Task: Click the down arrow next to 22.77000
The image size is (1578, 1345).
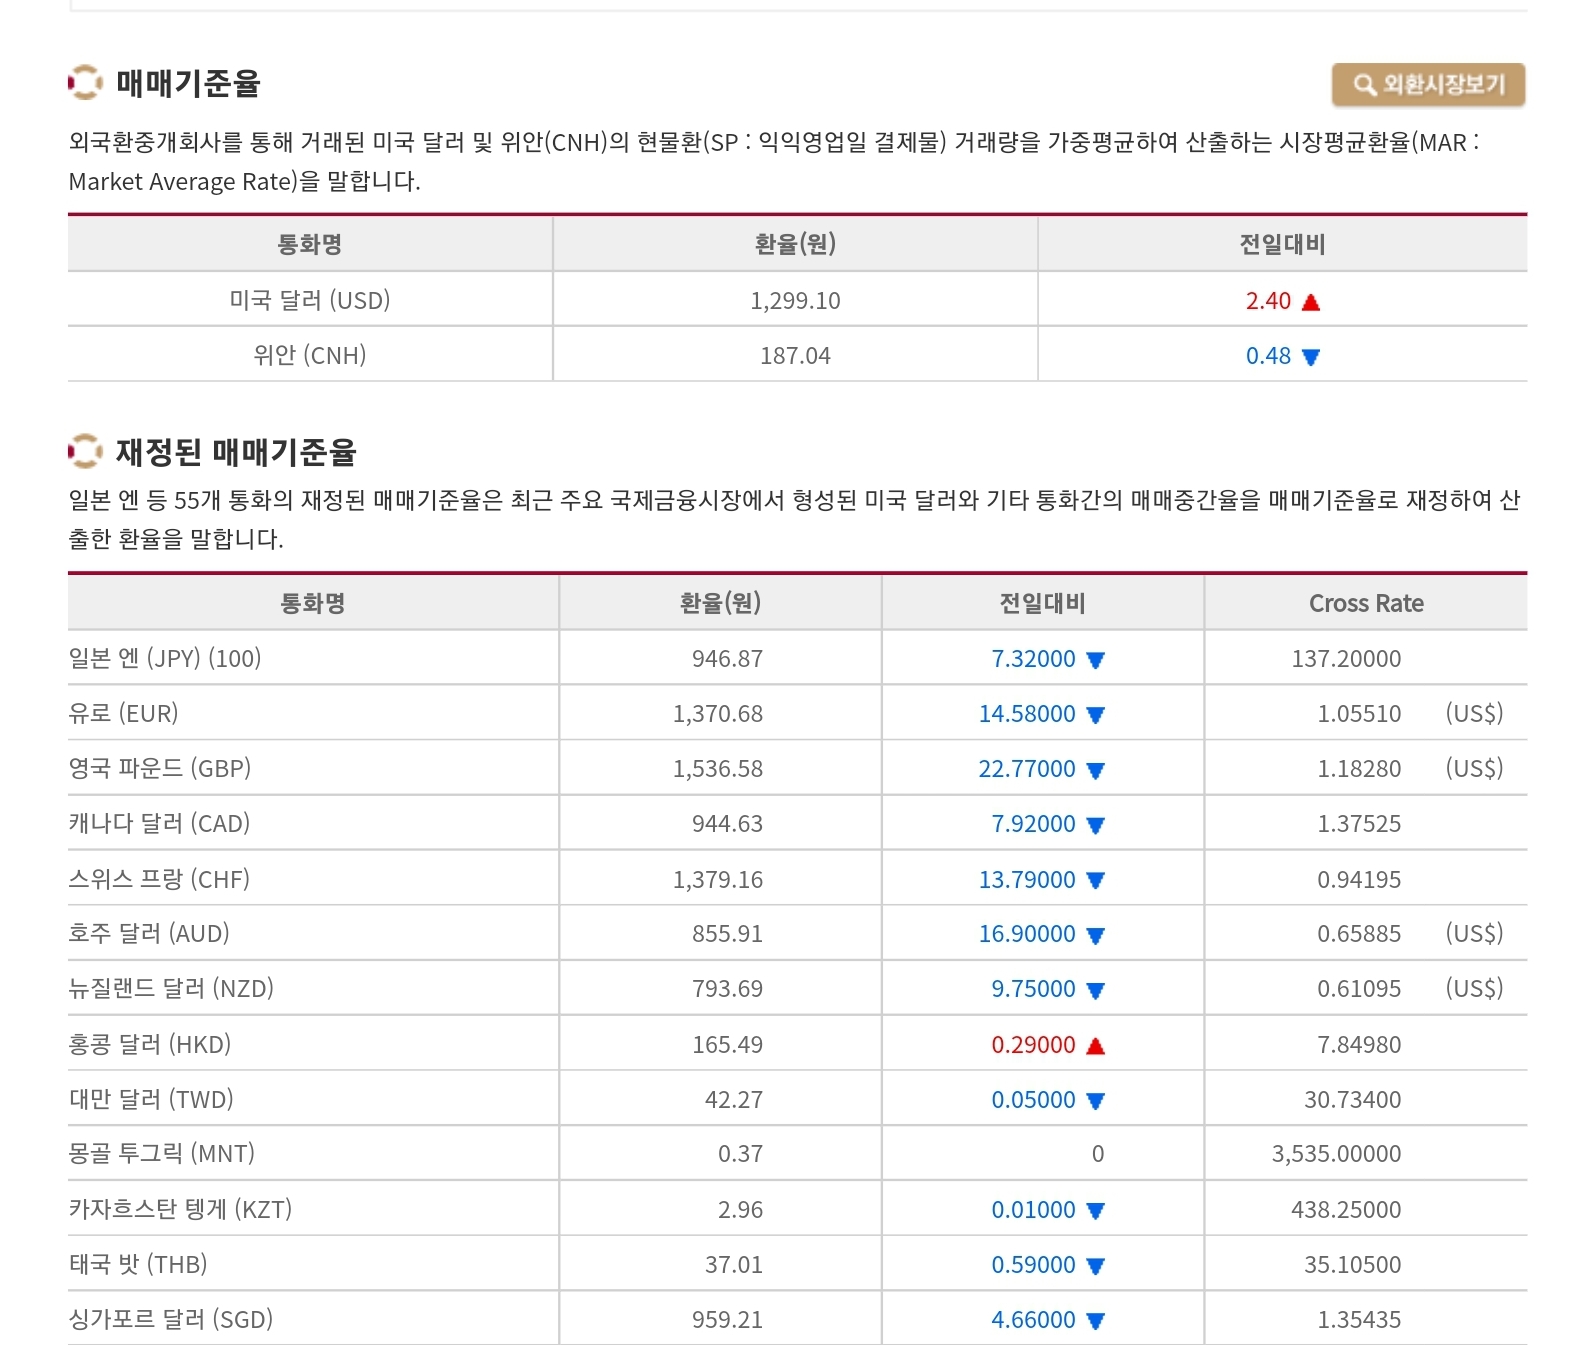Action: [x=1095, y=770]
